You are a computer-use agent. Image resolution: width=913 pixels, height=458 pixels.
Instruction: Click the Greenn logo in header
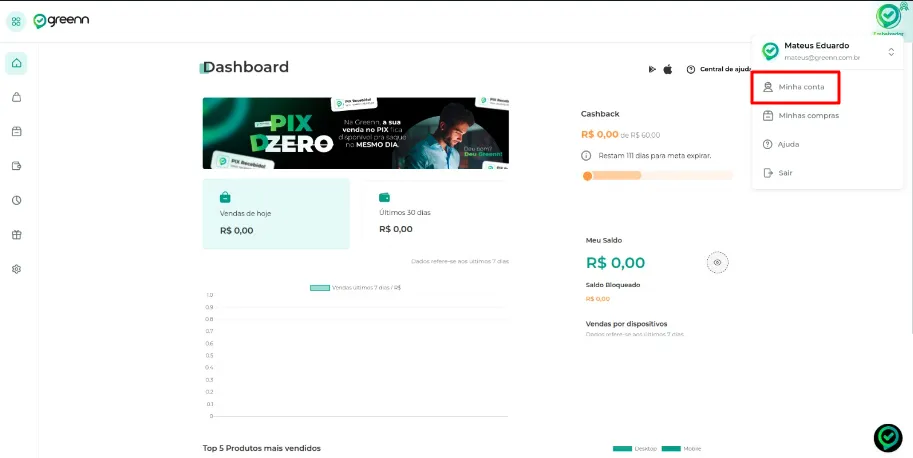click(x=61, y=21)
